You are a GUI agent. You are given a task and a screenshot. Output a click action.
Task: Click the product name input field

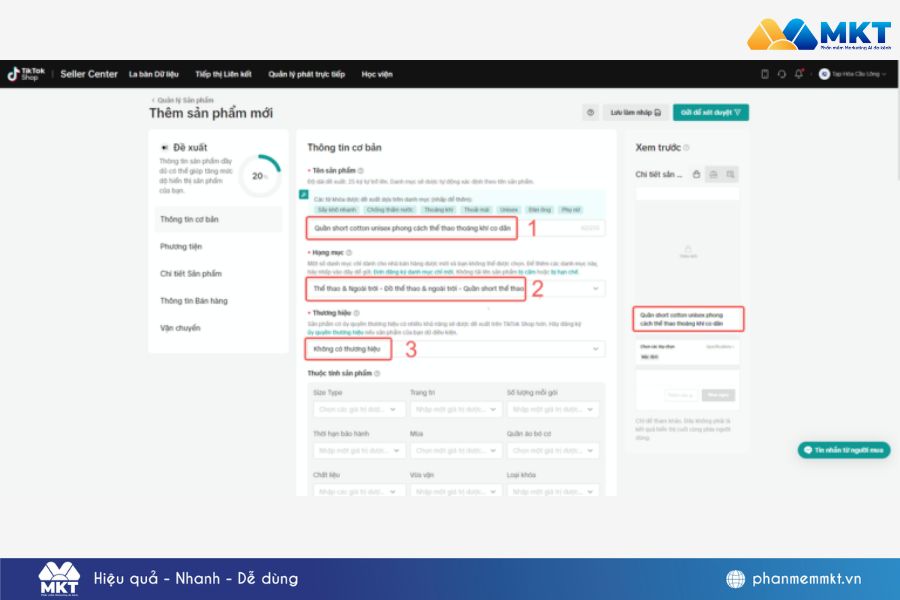(x=456, y=228)
